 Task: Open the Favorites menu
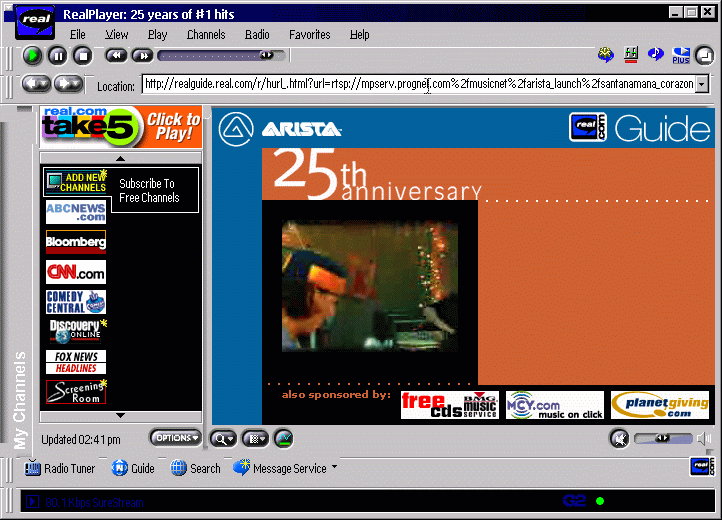coord(309,35)
